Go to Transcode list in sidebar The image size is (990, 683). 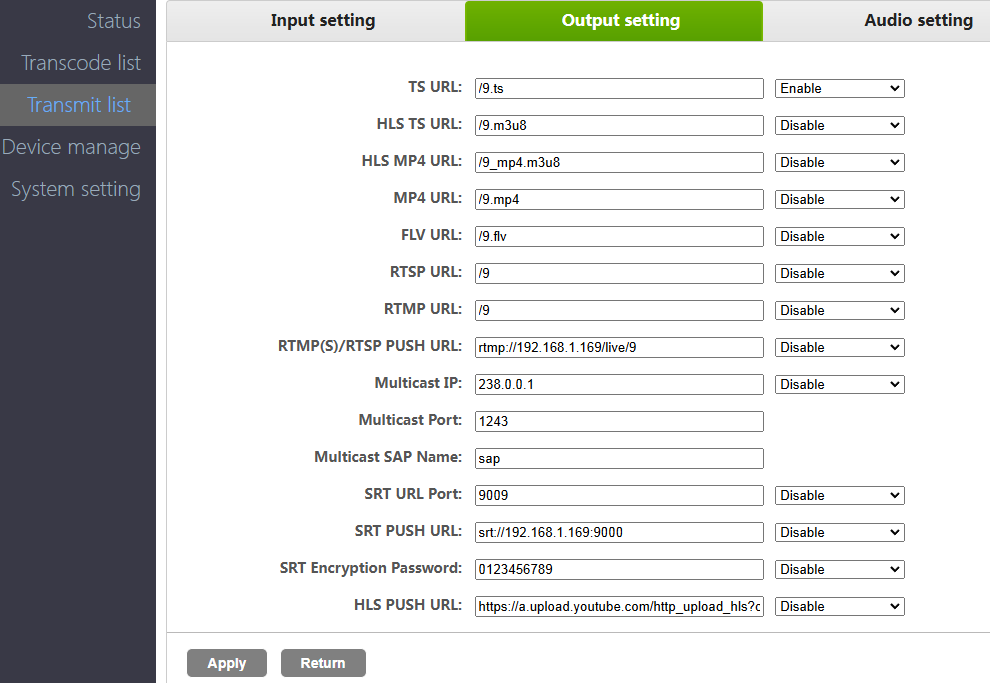[x=81, y=63]
